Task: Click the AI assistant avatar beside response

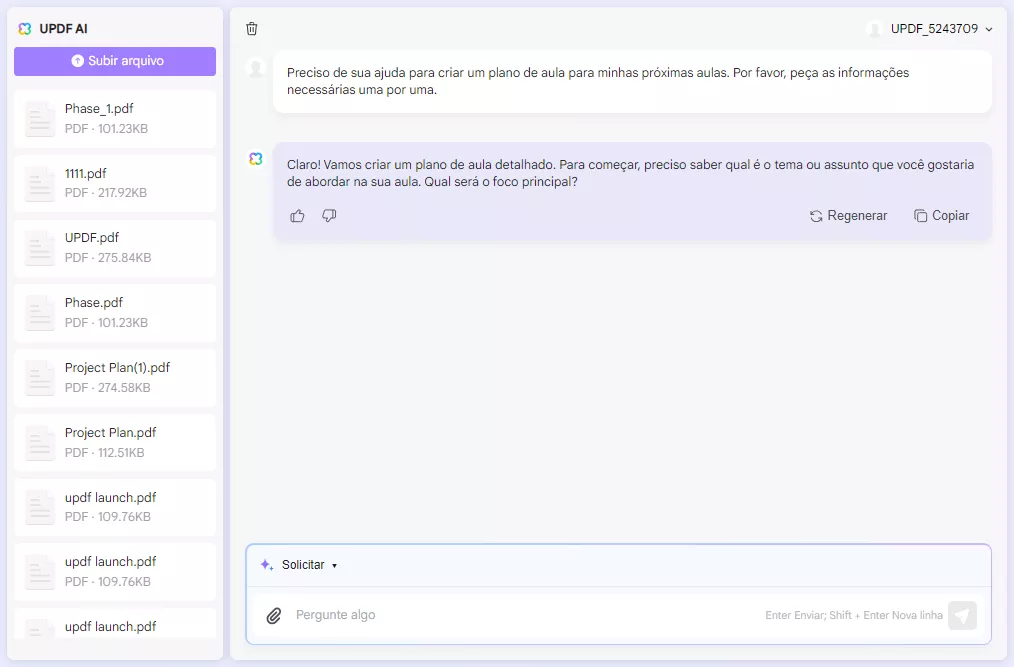Action: [256, 159]
